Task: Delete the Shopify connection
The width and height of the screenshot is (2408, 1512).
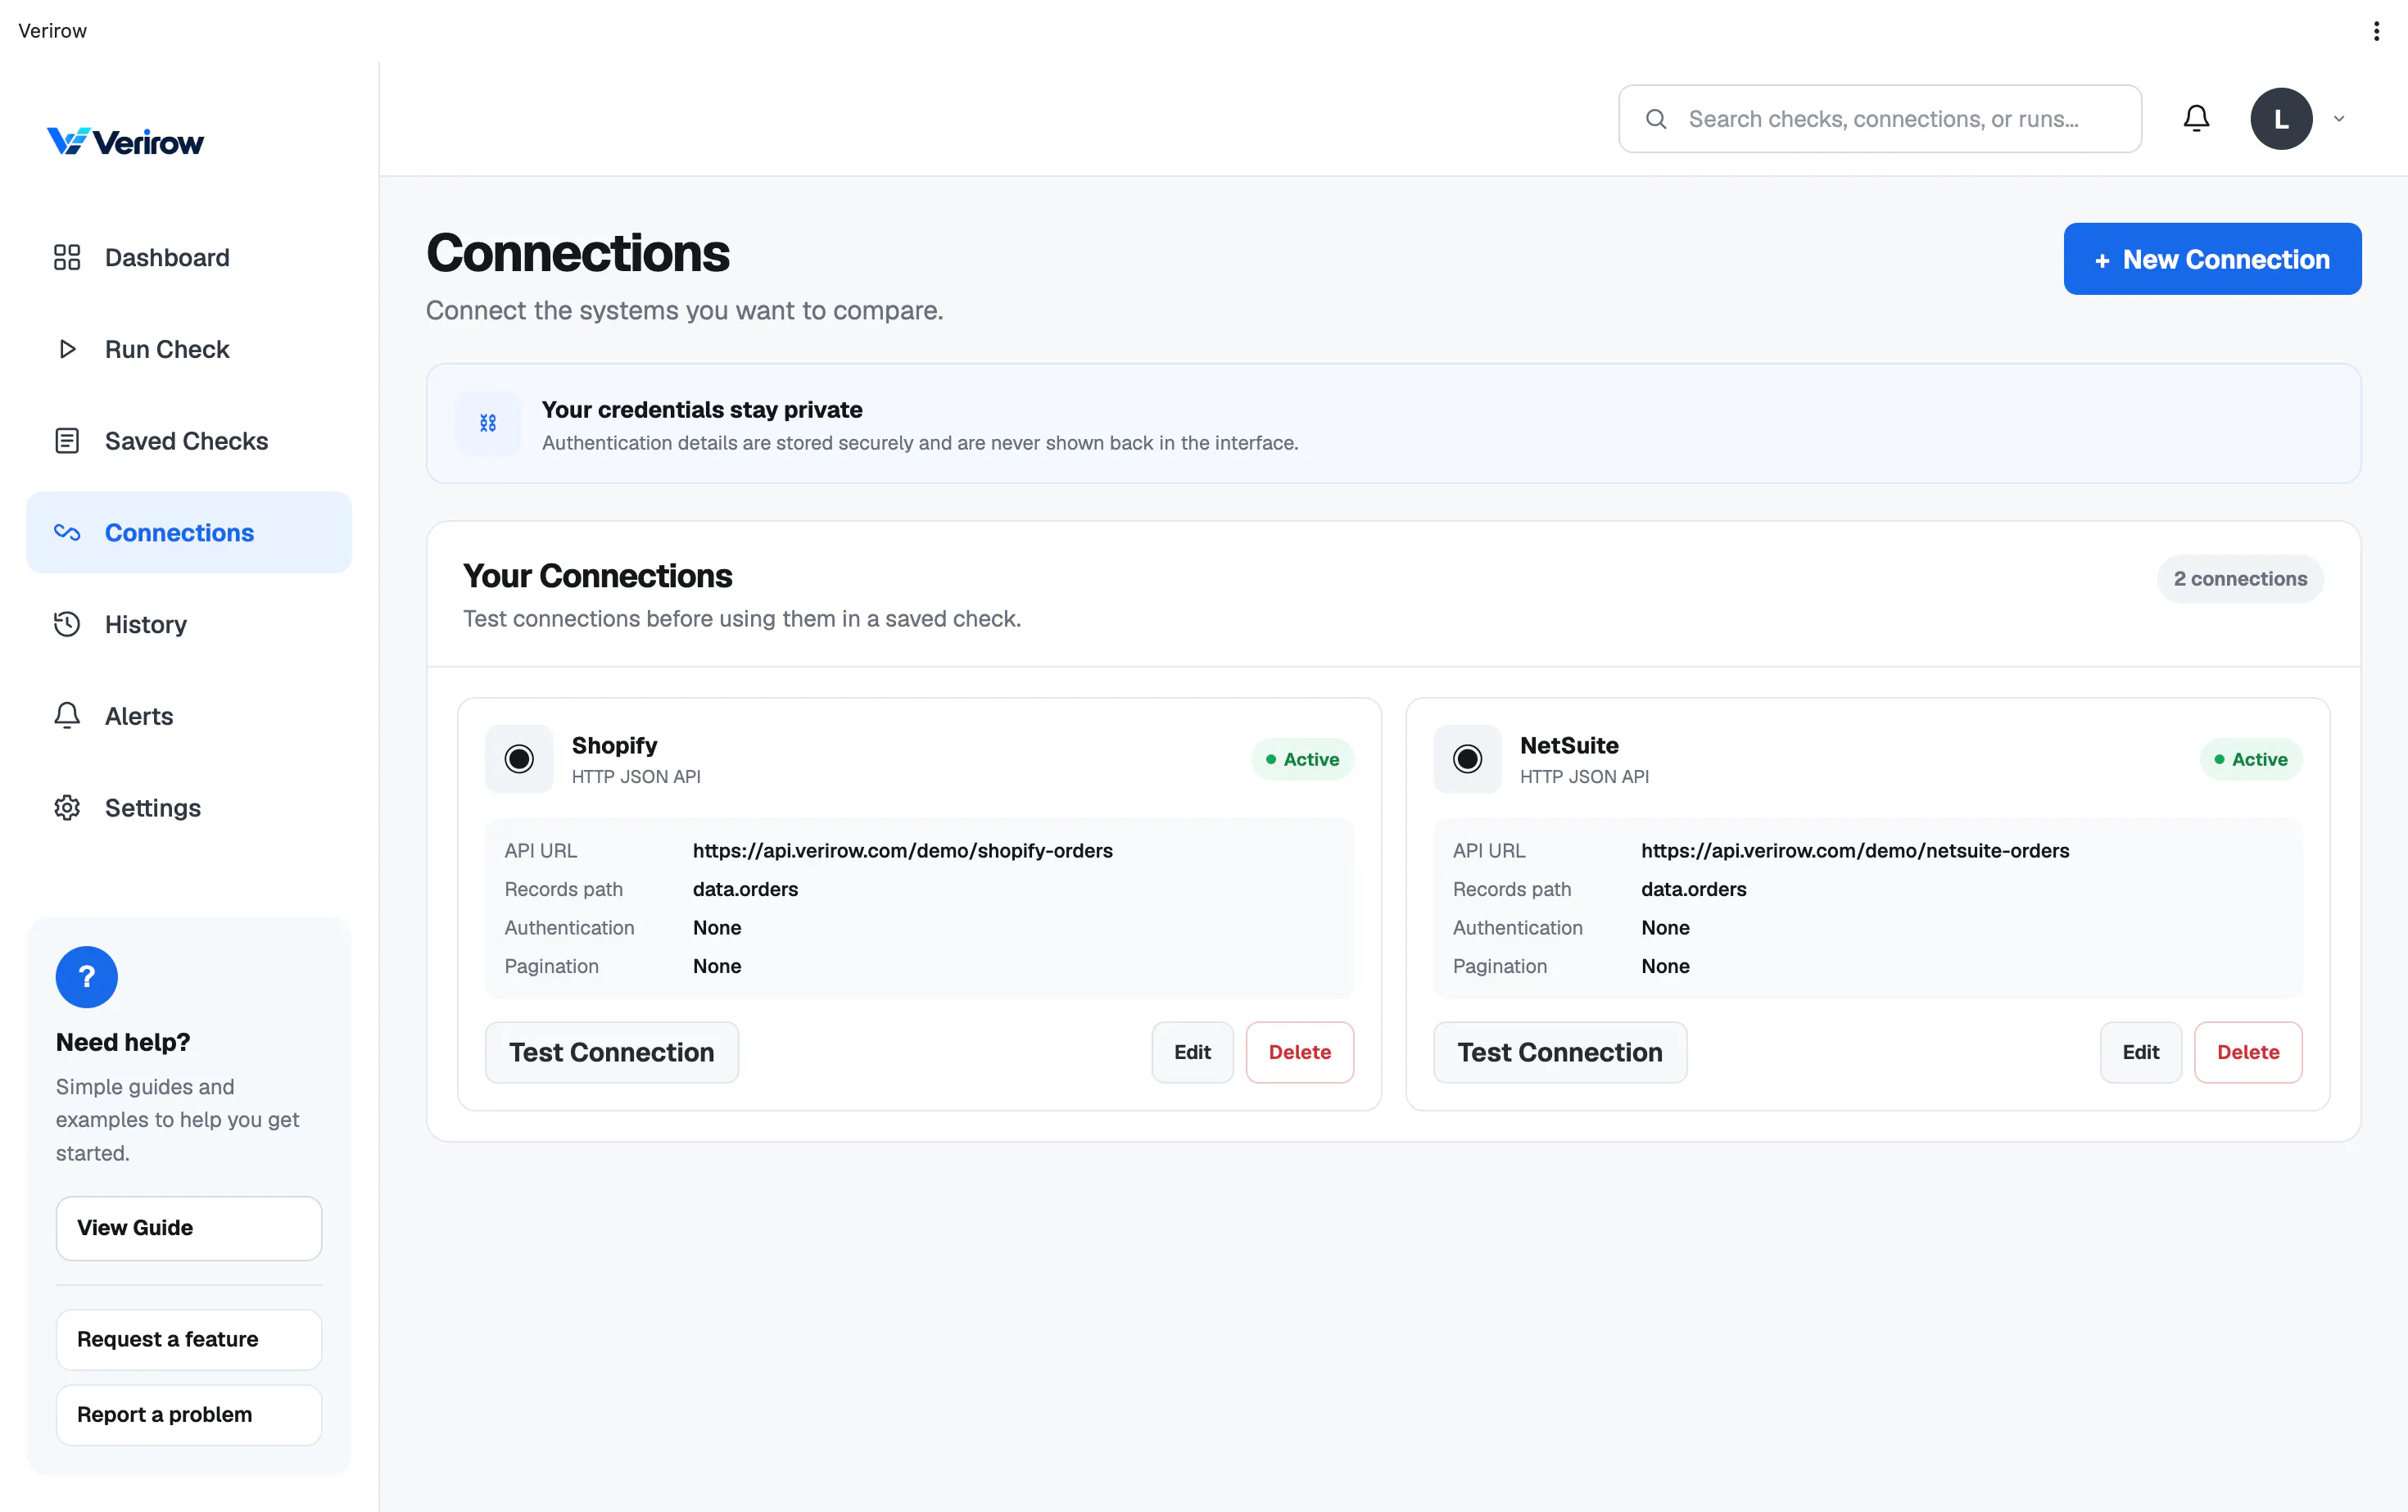Action: (x=1300, y=1052)
